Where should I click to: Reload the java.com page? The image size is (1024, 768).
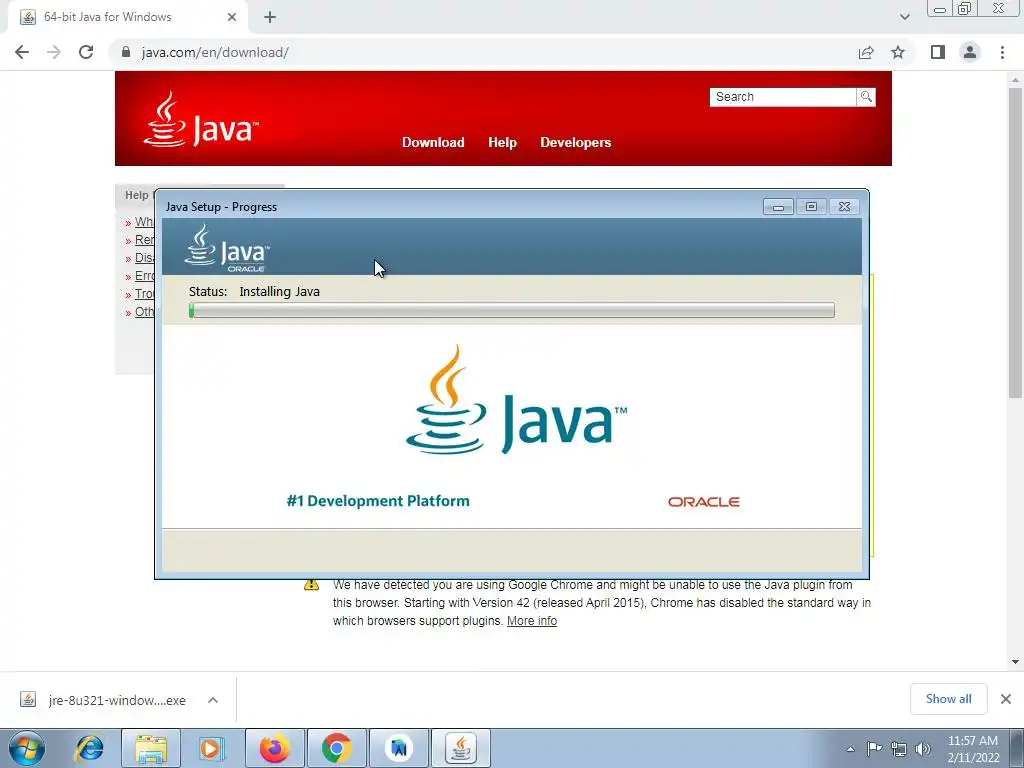[x=86, y=52]
